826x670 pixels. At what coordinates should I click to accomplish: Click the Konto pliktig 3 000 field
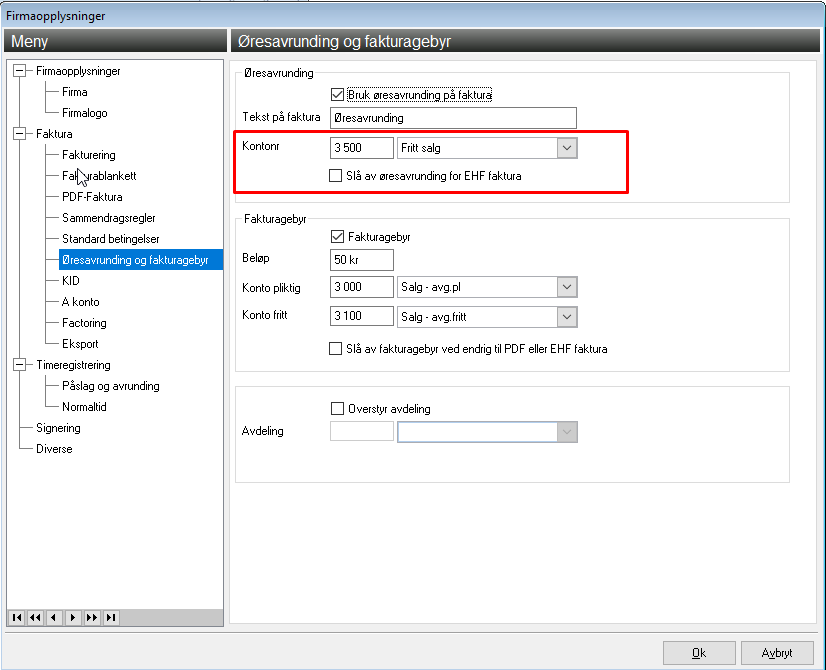point(361,287)
